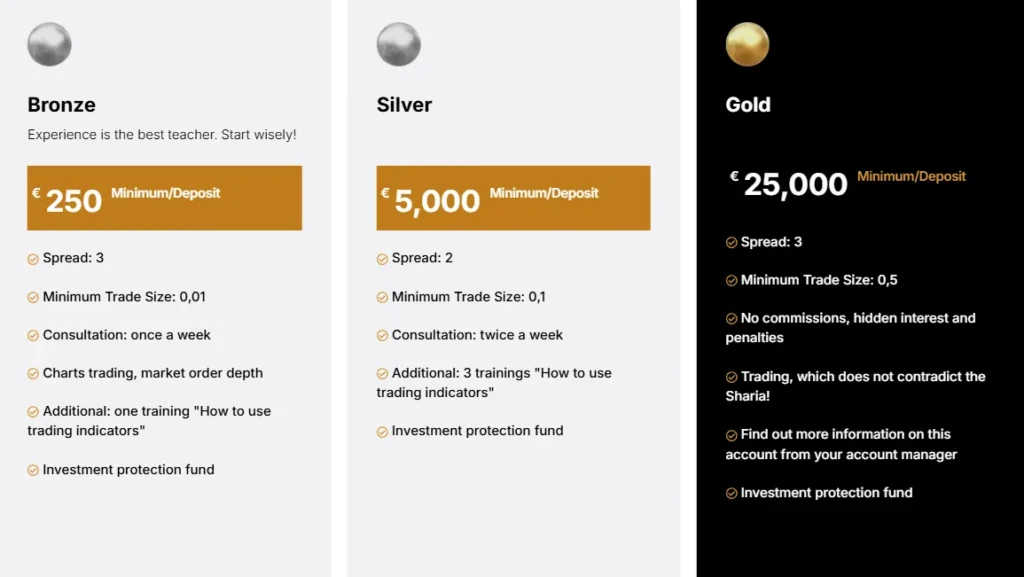The image size is (1024, 577).
Task: Click the Bronze plan sphere icon
Action: [x=49, y=45]
